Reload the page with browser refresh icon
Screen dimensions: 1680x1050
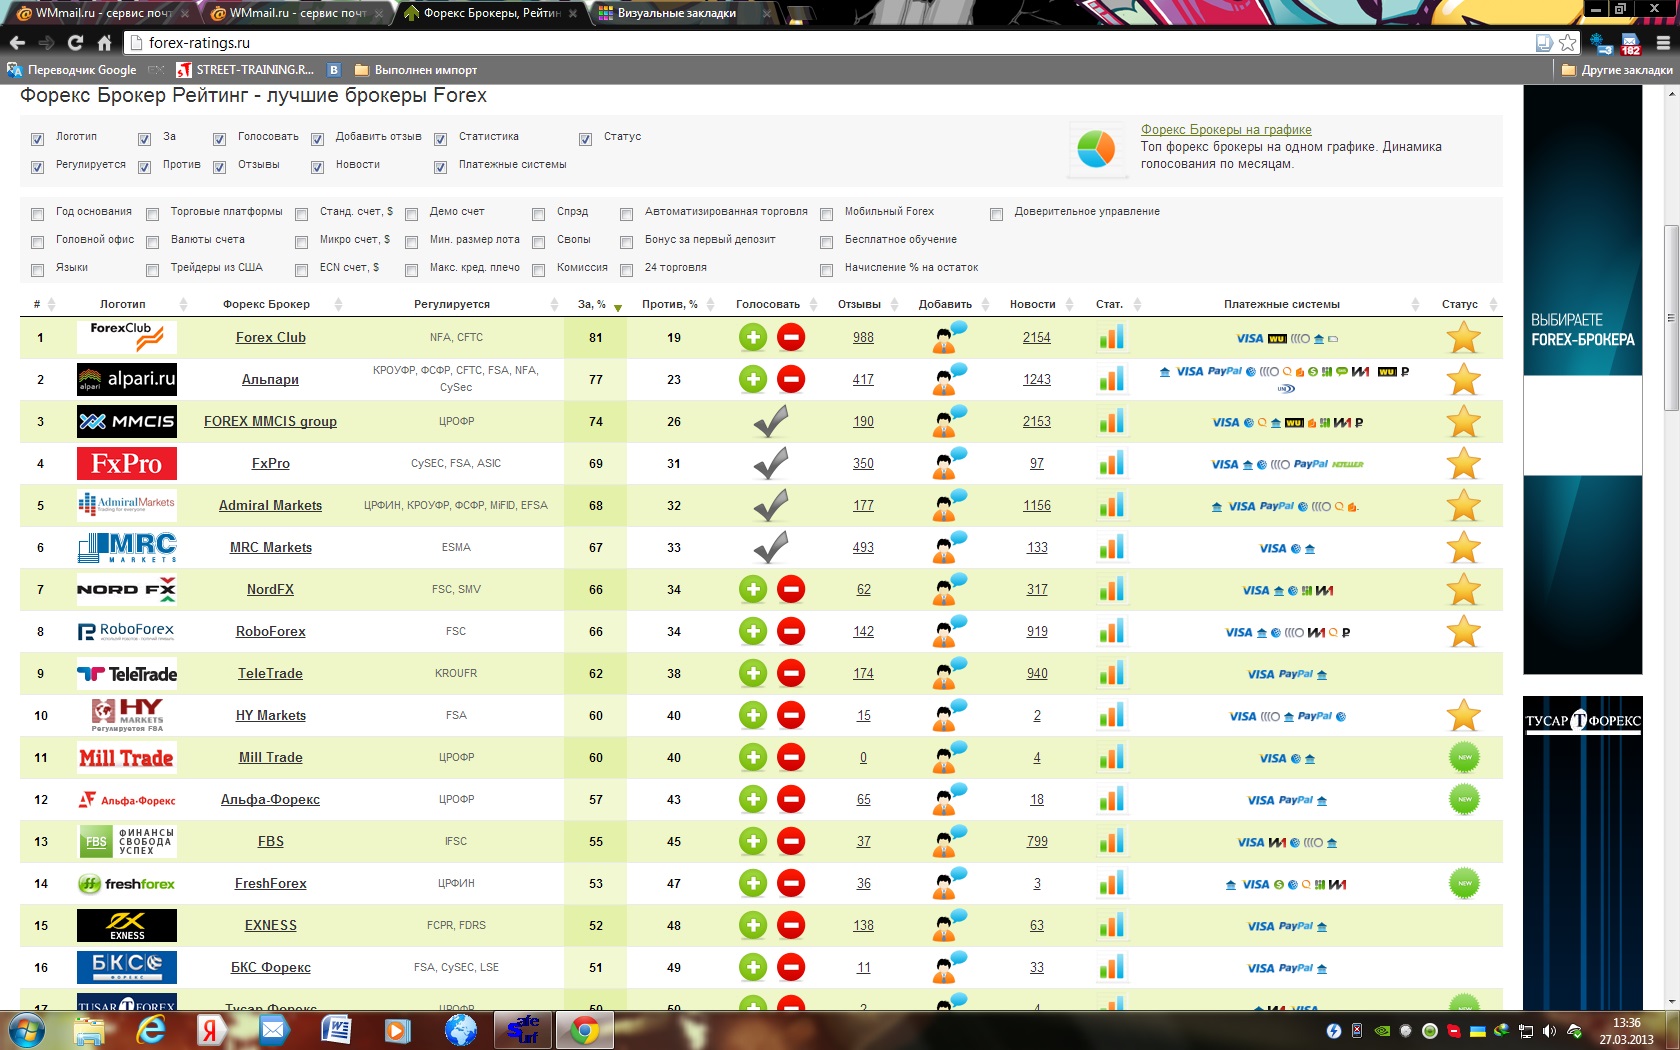pyautogui.click(x=75, y=42)
